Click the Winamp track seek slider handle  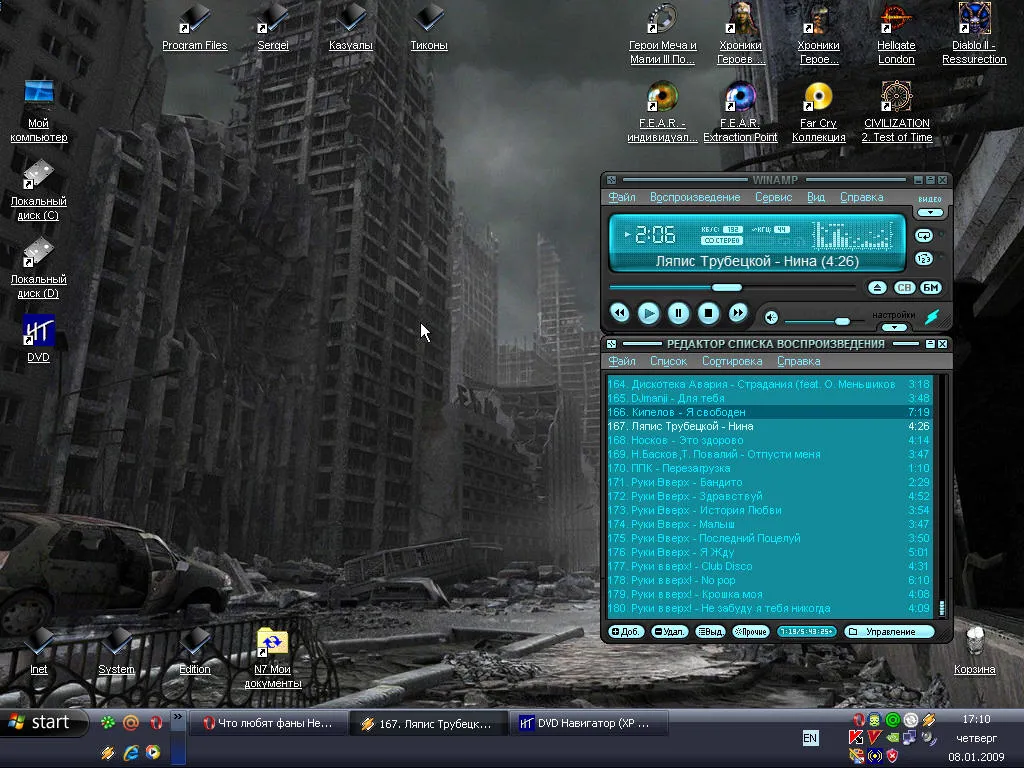click(x=727, y=287)
